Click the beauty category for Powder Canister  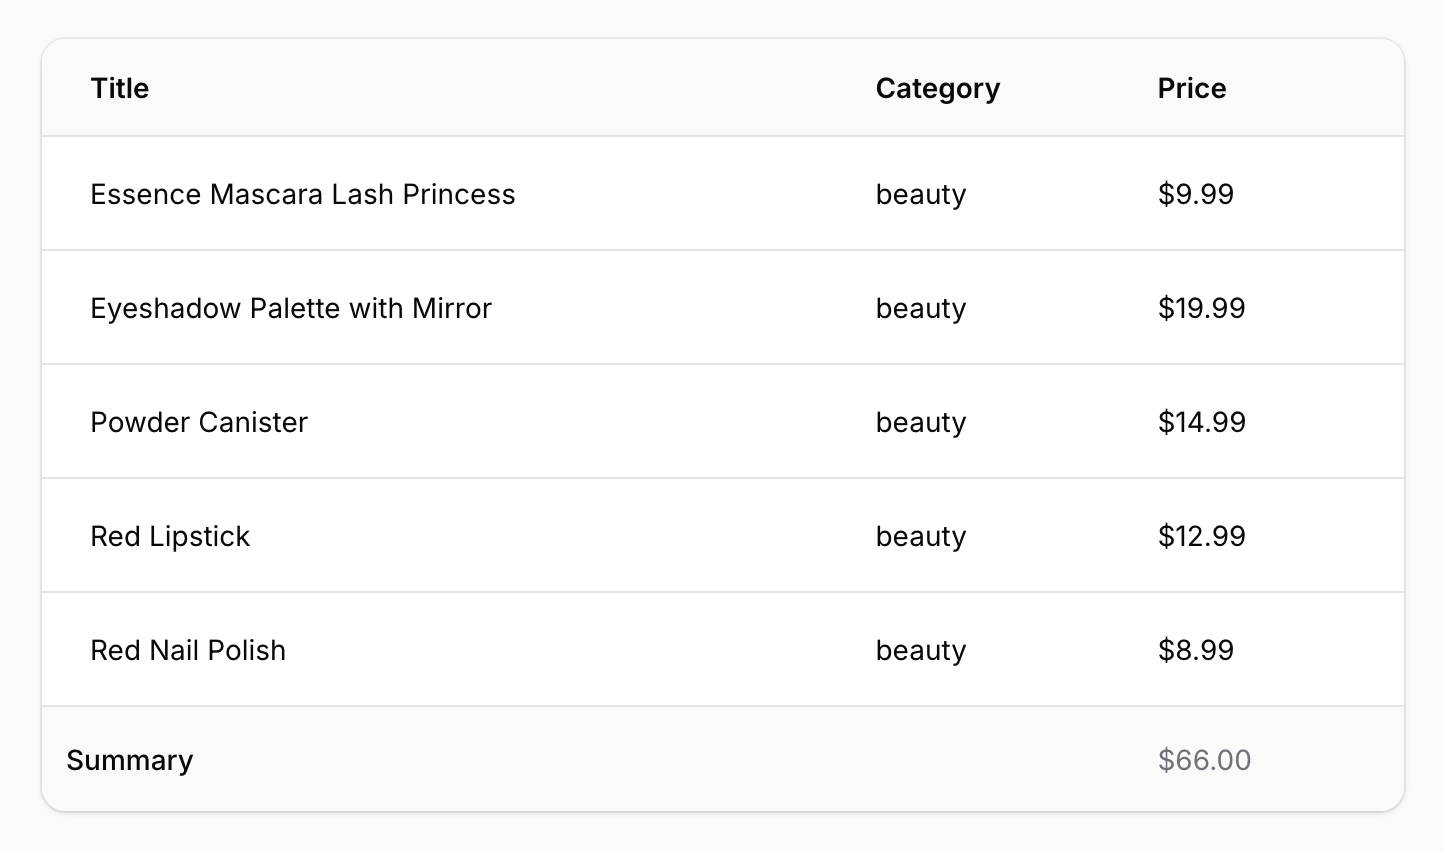920,422
